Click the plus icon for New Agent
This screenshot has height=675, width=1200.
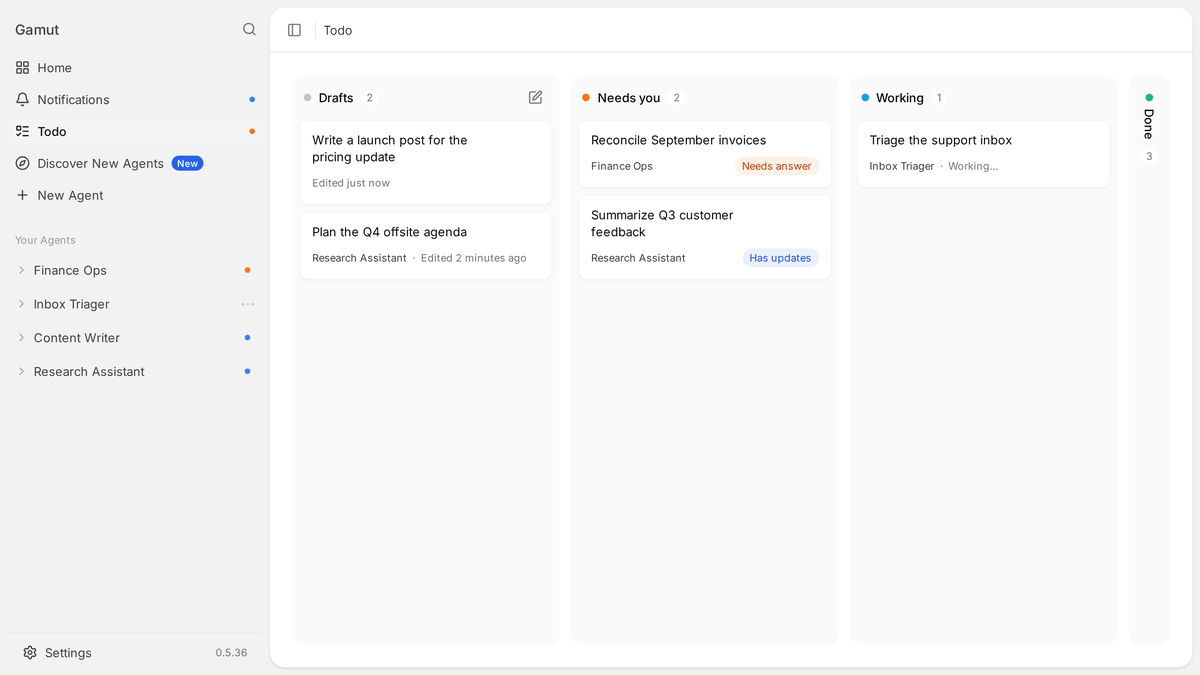click(x=22, y=195)
